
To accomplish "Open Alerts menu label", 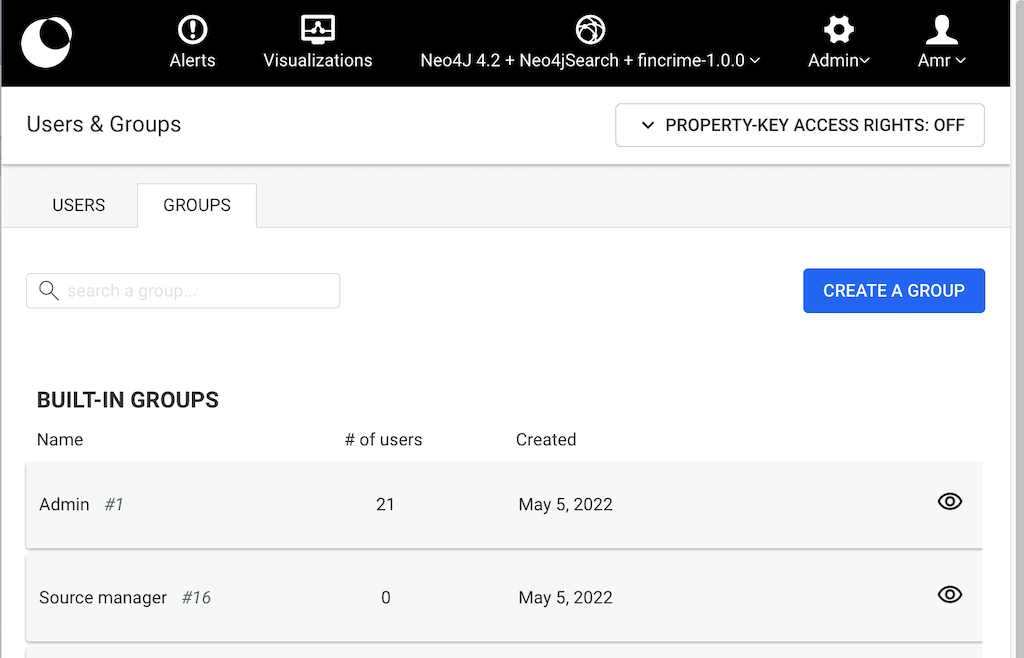I will click(193, 61).
